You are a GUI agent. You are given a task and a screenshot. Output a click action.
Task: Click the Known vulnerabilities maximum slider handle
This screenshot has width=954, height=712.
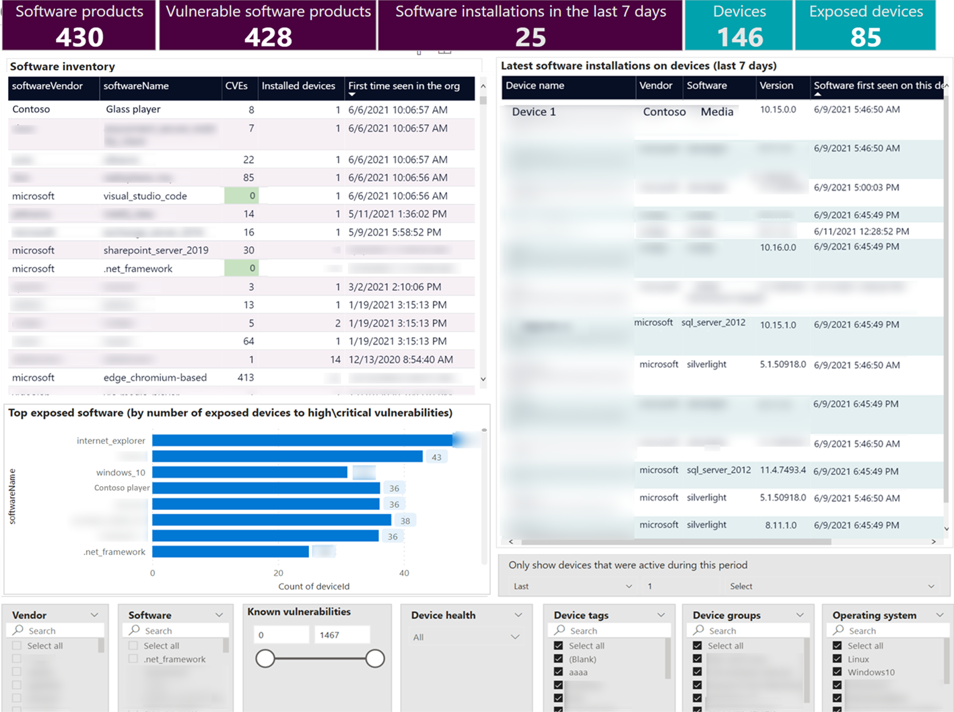click(x=375, y=658)
